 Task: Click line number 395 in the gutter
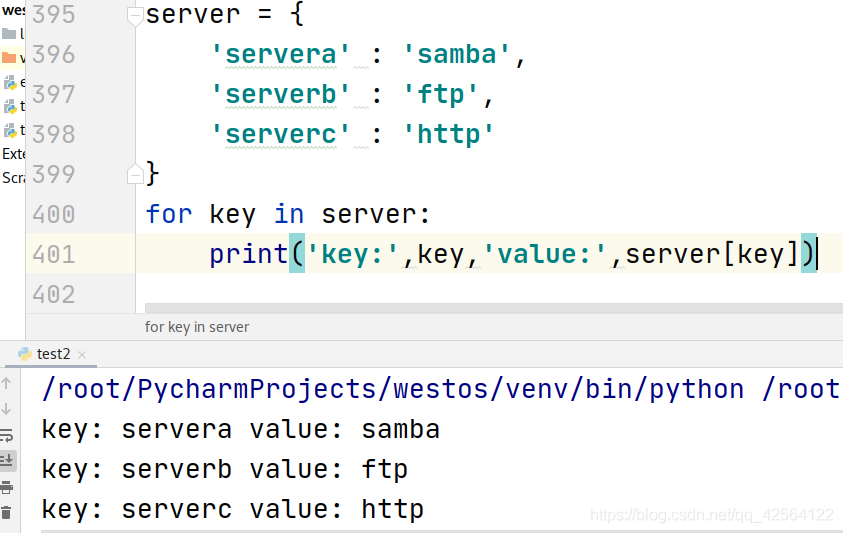click(x=53, y=15)
